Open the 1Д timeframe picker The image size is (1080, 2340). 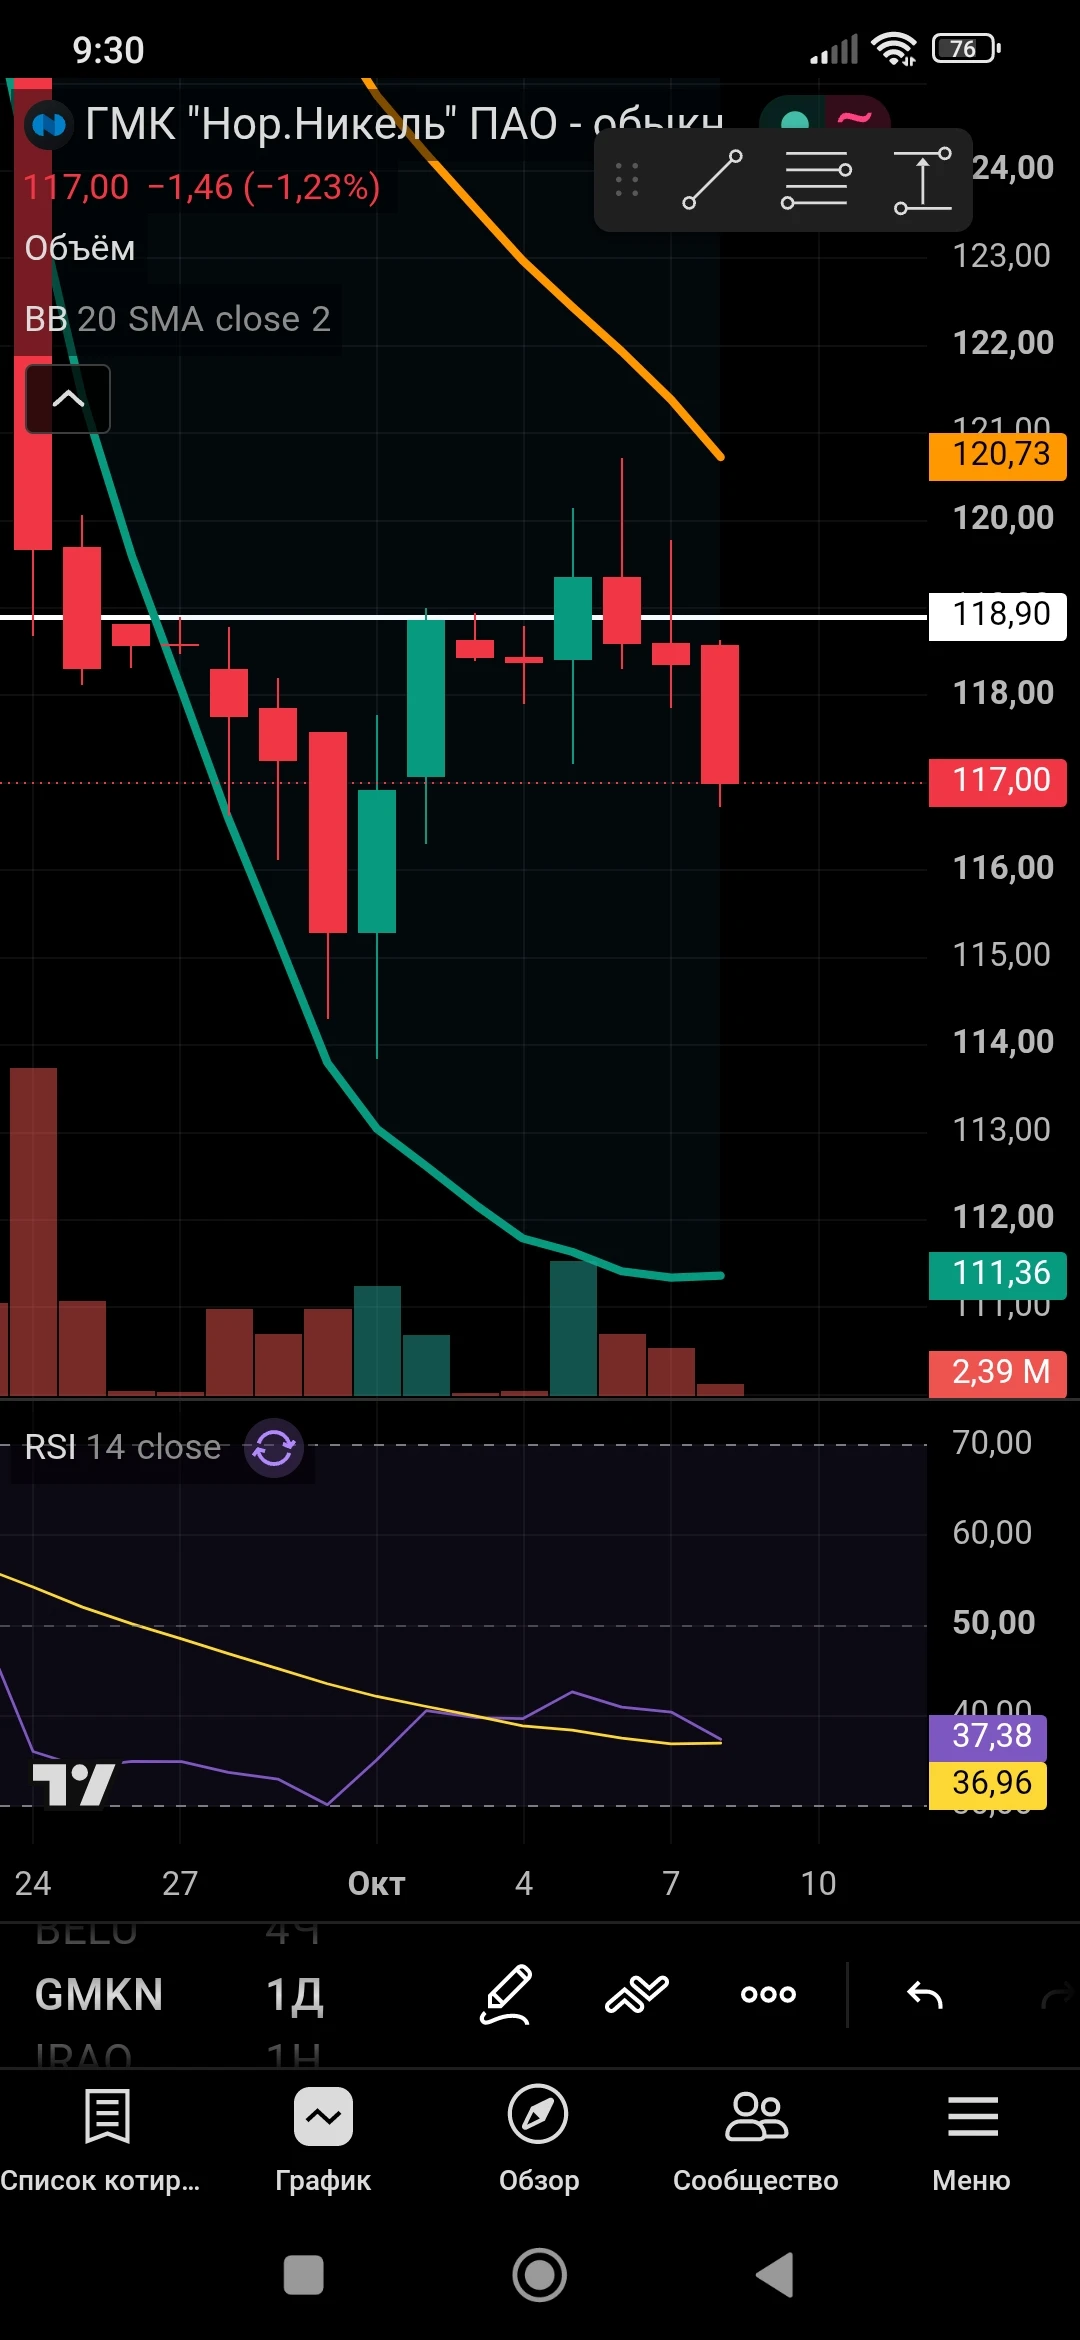[x=294, y=1995]
